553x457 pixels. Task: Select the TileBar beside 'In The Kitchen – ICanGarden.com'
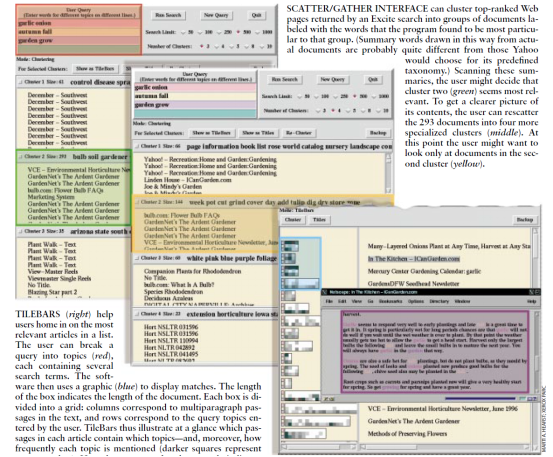click(288, 258)
